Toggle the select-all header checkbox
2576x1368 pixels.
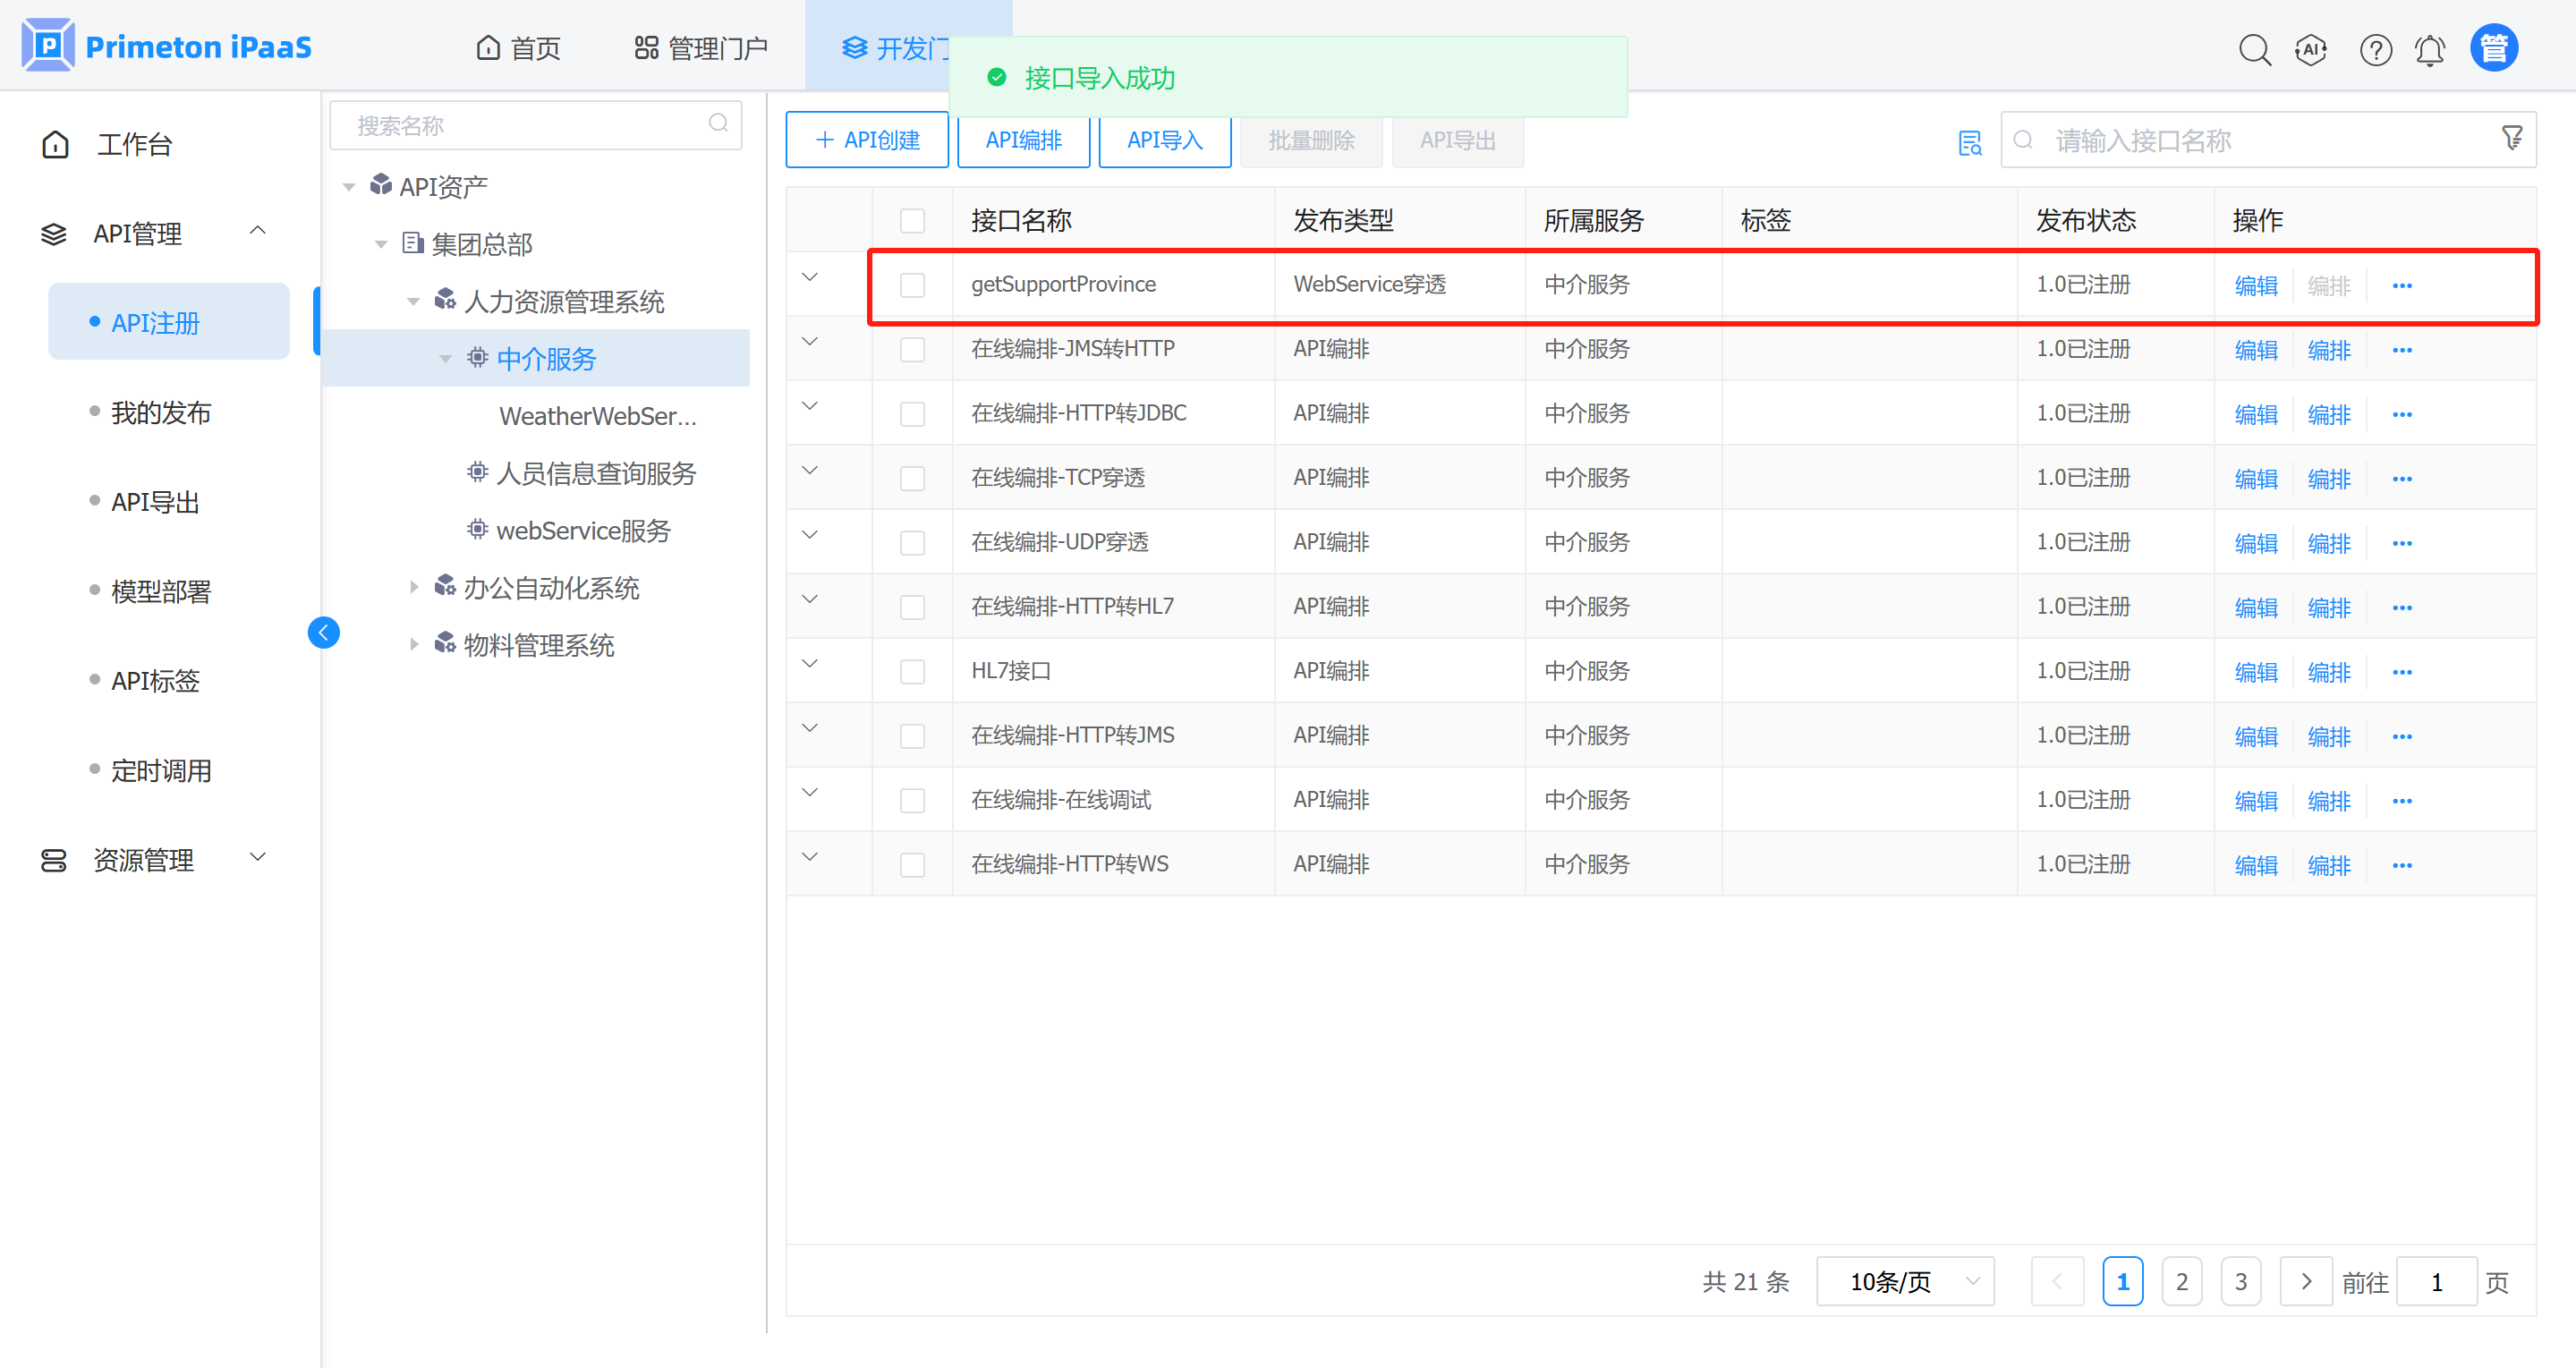(911, 220)
